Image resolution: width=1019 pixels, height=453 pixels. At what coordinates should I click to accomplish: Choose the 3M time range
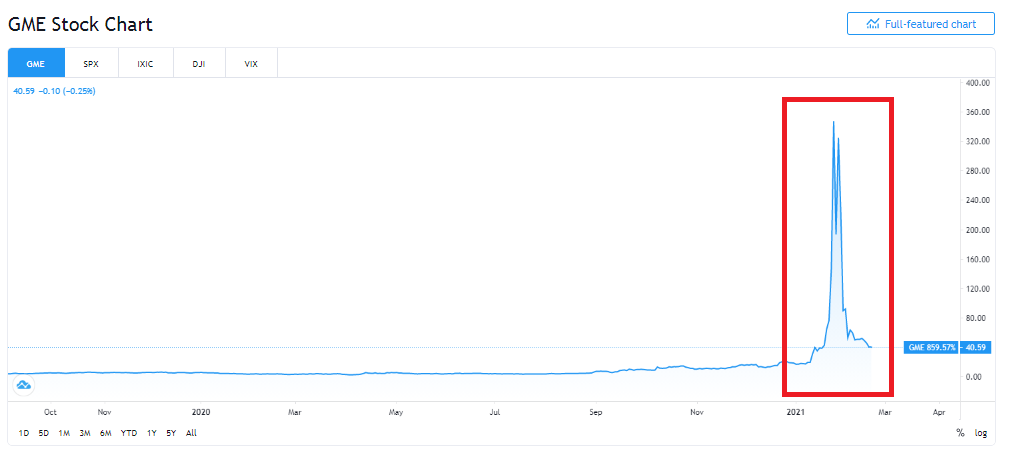pyautogui.click(x=84, y=433)
